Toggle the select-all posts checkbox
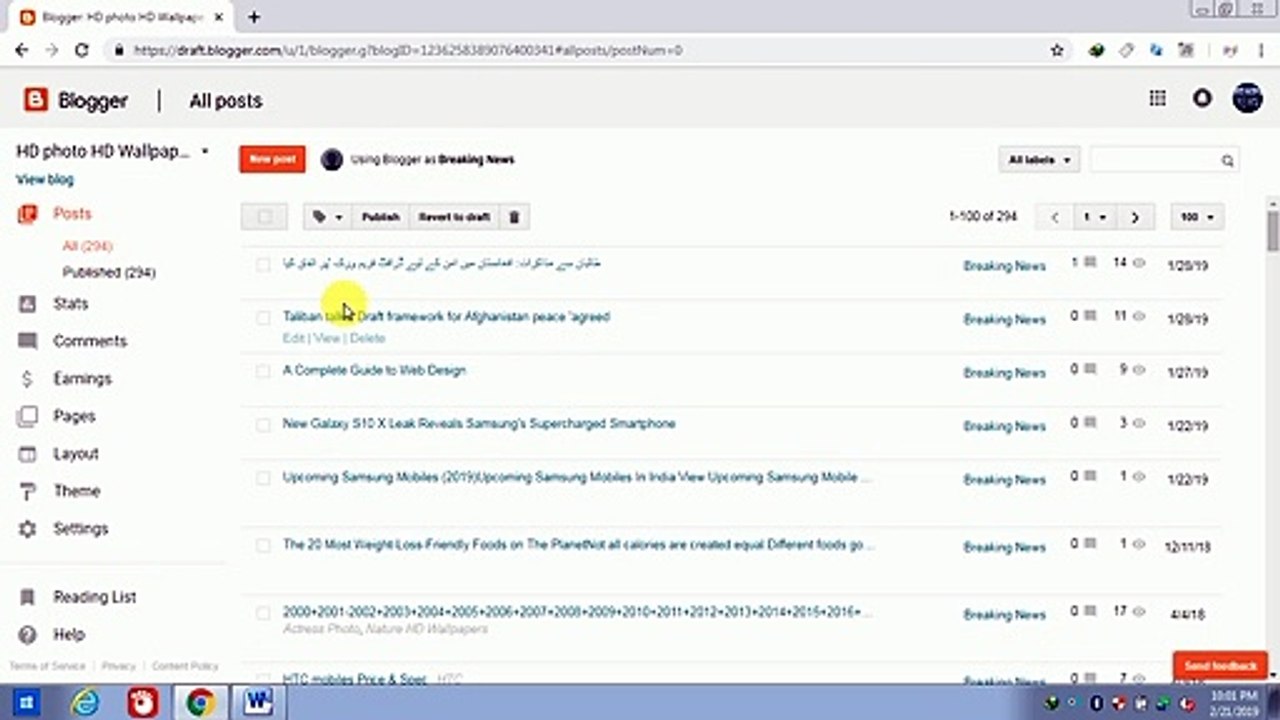The height and width of the screenshot is (720, 1280). [x=264, y=217]
